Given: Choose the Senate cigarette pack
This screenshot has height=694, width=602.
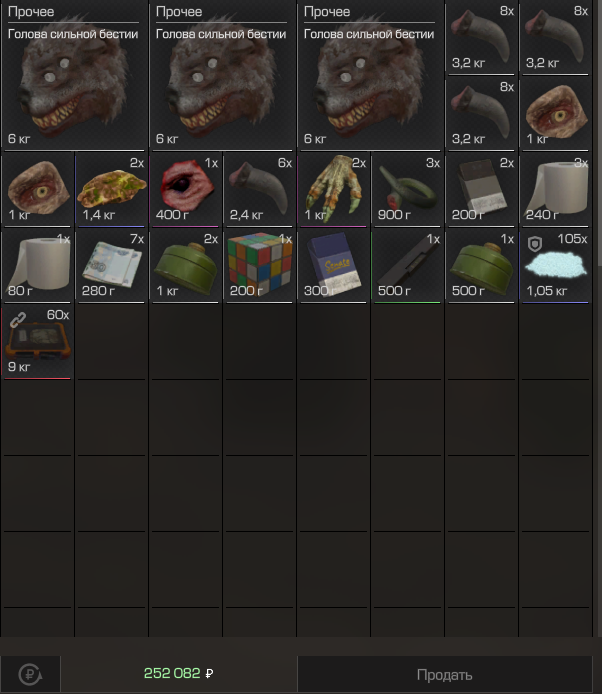Looking at the screenshot, I should coord(333,266).
